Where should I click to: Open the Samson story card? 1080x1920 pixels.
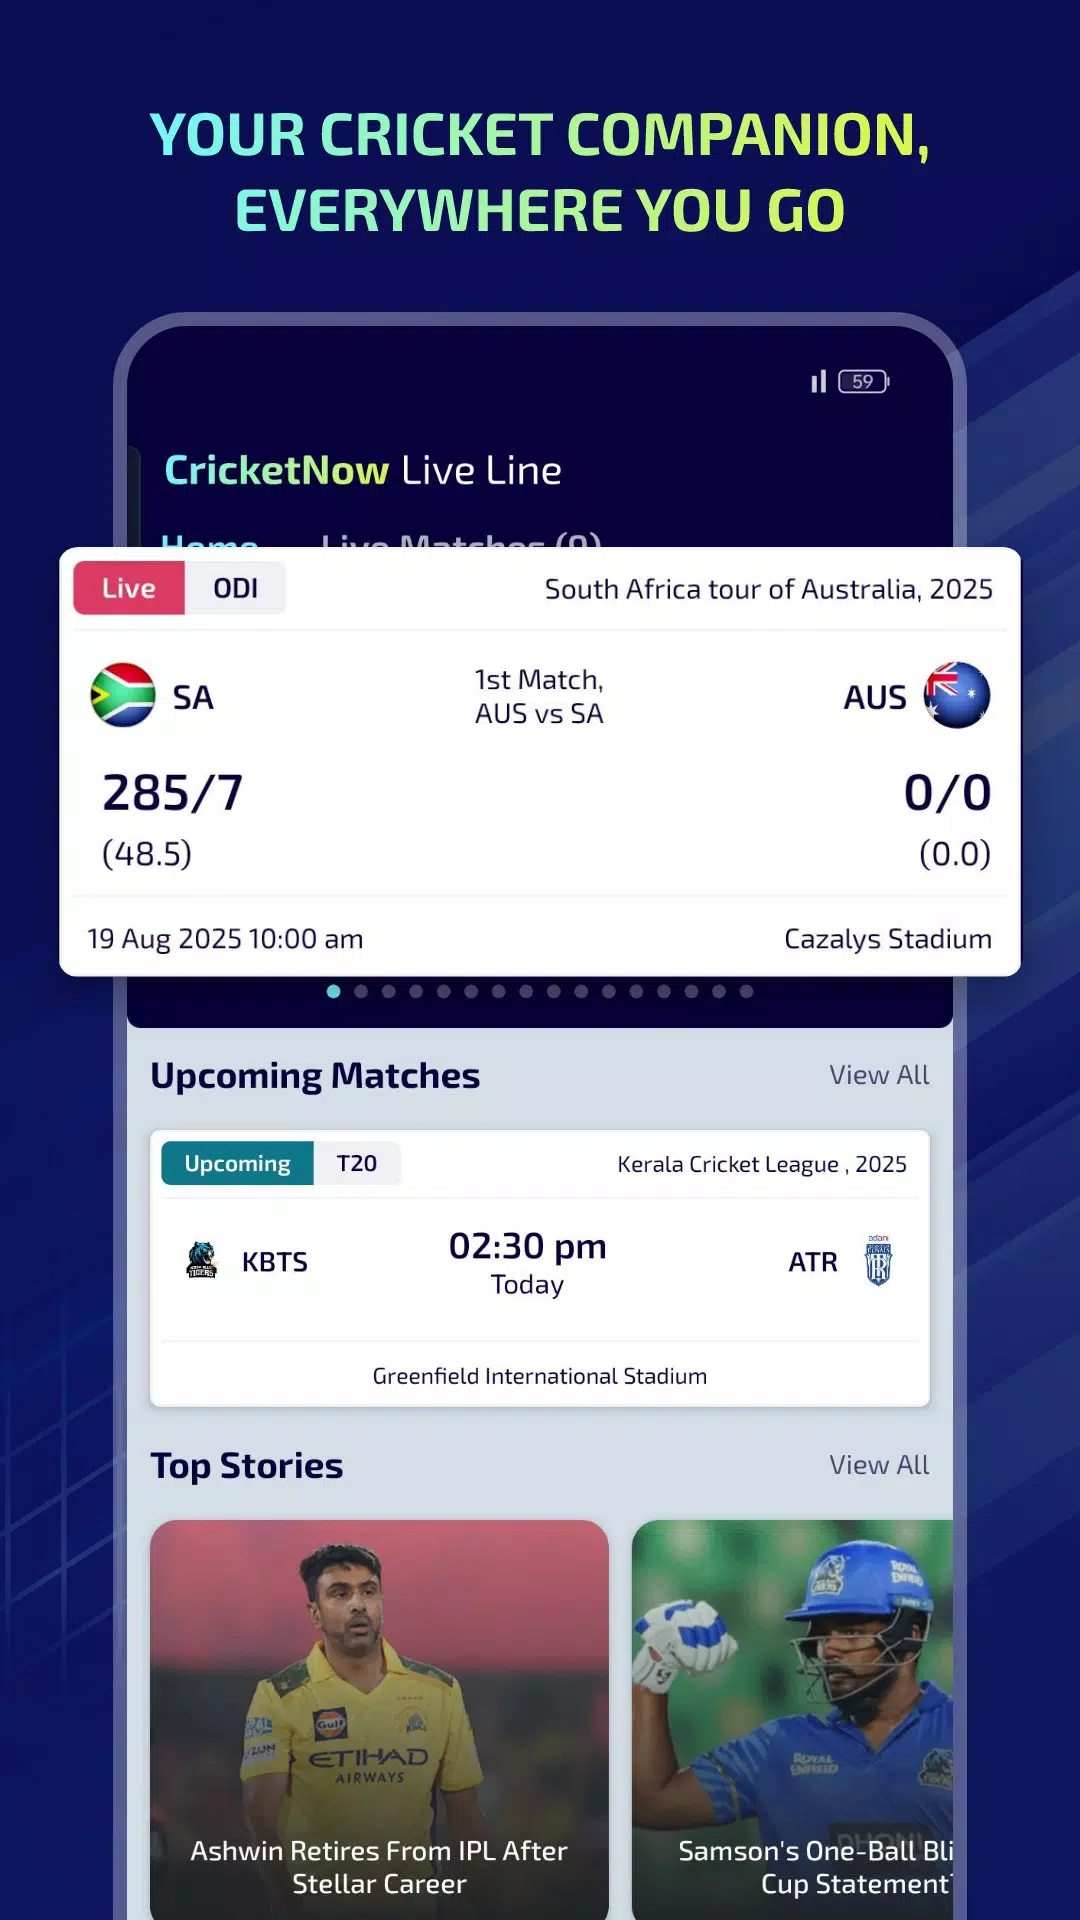792,1719
